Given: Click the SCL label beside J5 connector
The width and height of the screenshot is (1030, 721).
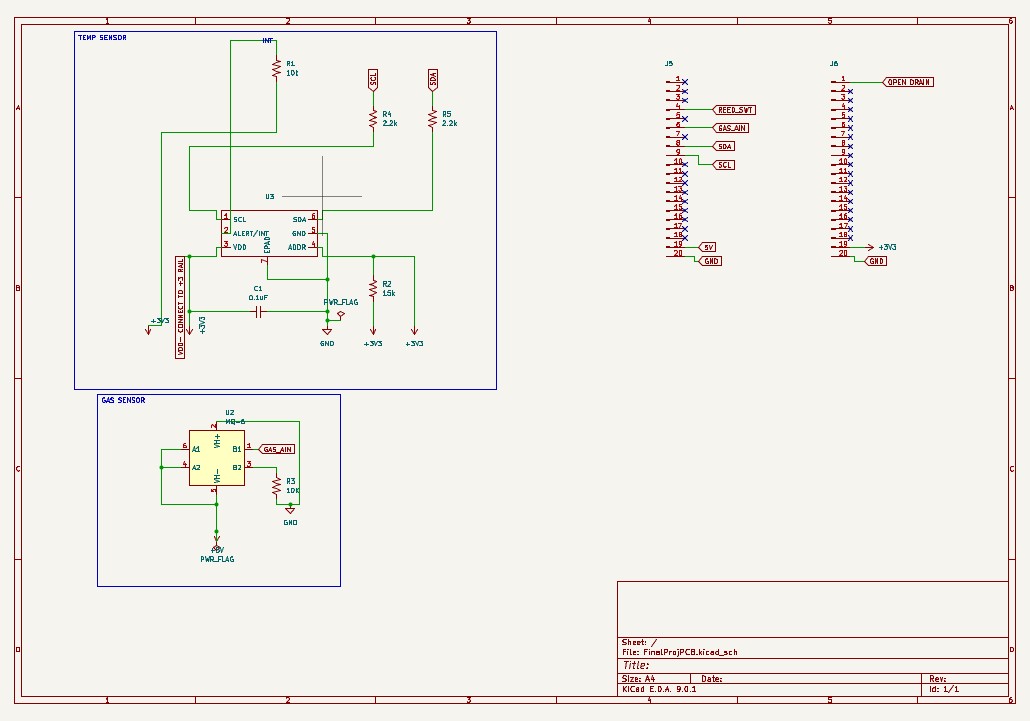Looking at the screenshot, I should pyautogui.click(x=724, y=165).
